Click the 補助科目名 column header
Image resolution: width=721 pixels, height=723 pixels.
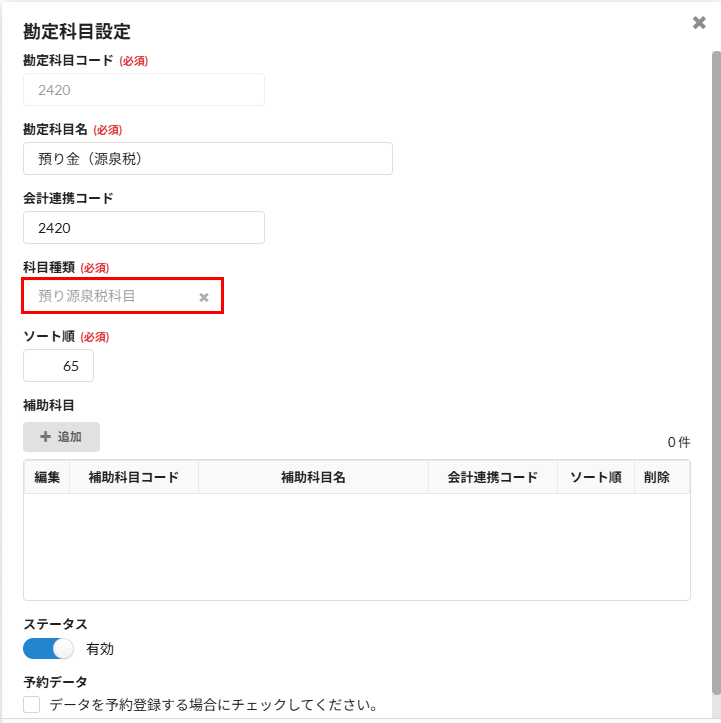point(313,477)
